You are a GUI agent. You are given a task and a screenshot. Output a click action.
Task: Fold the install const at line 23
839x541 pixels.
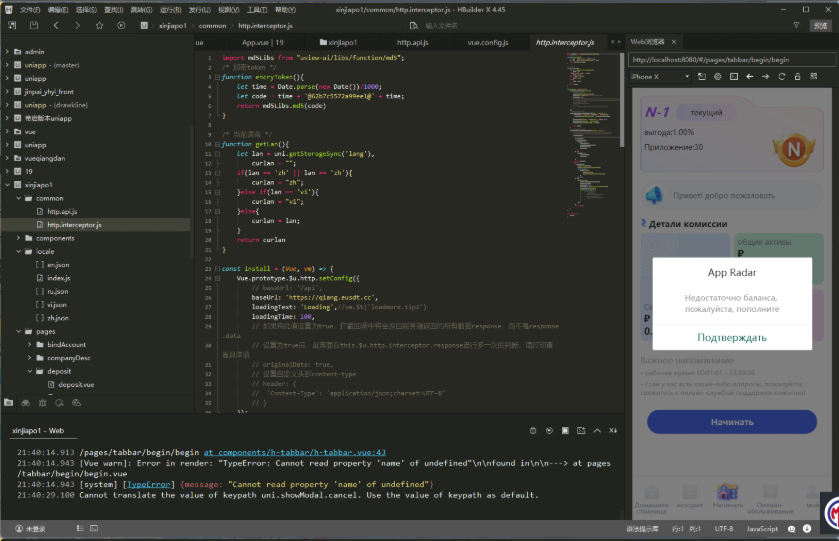[218, 269]
